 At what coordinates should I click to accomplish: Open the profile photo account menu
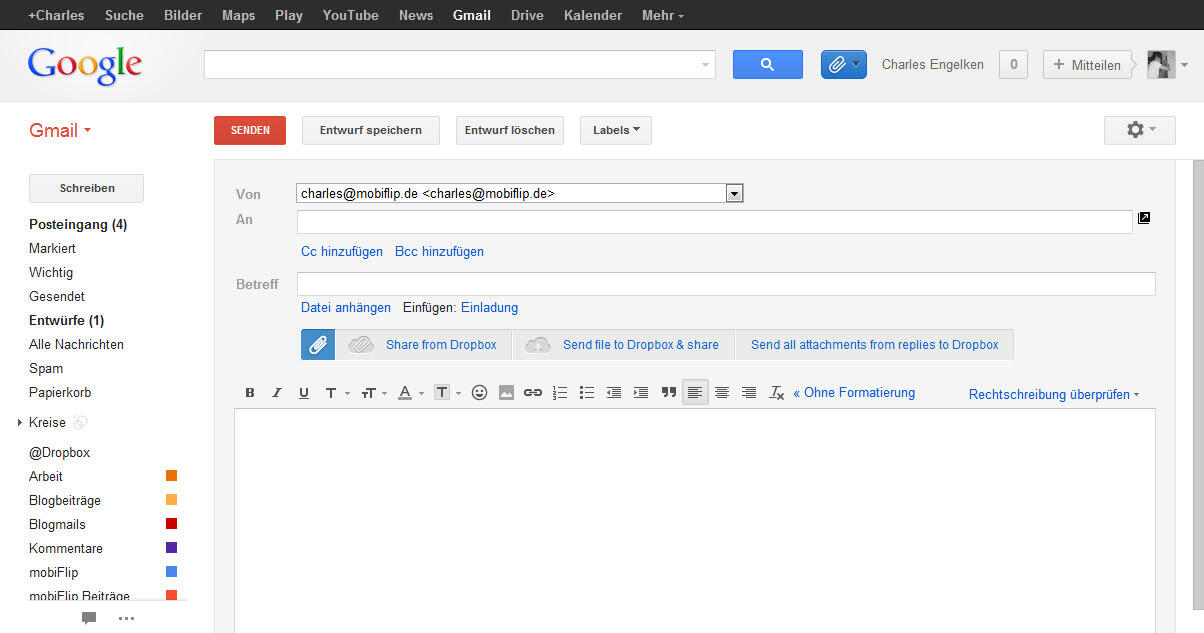1167,64
